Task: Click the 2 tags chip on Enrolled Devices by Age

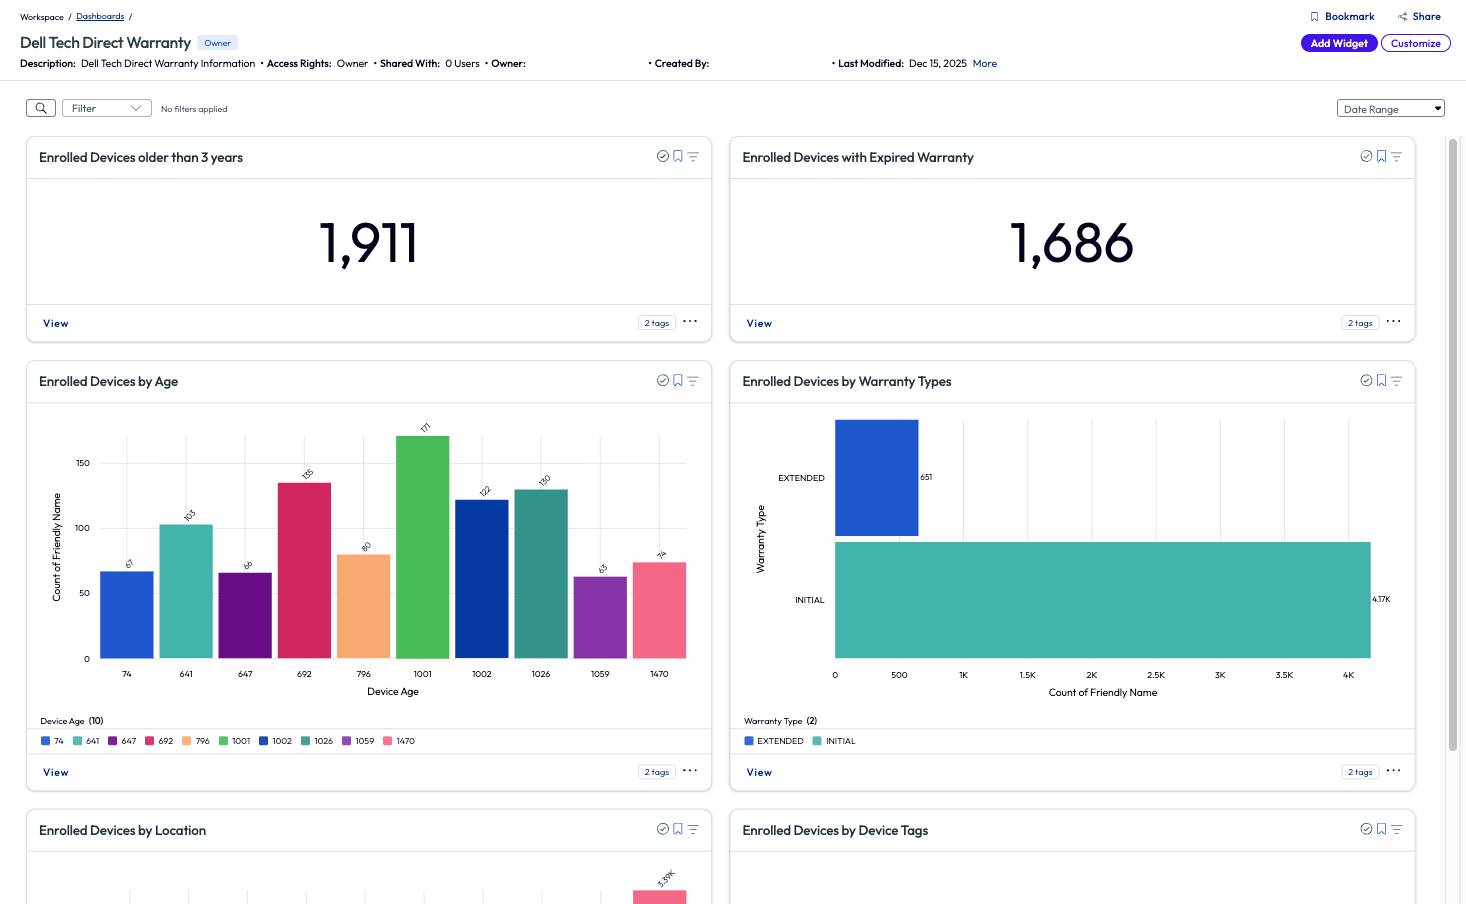Action: click(x=656, y=771)
